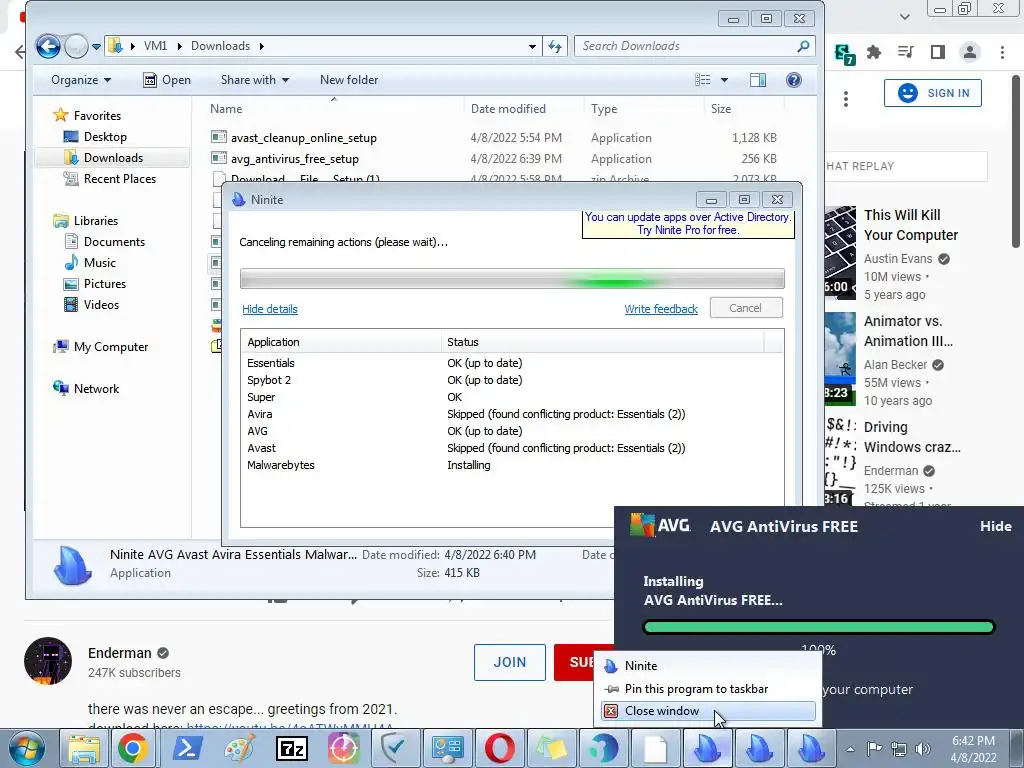Open Opera browser from the taskbar
This screenshot has height=768, width=1024.
point(500,748)
